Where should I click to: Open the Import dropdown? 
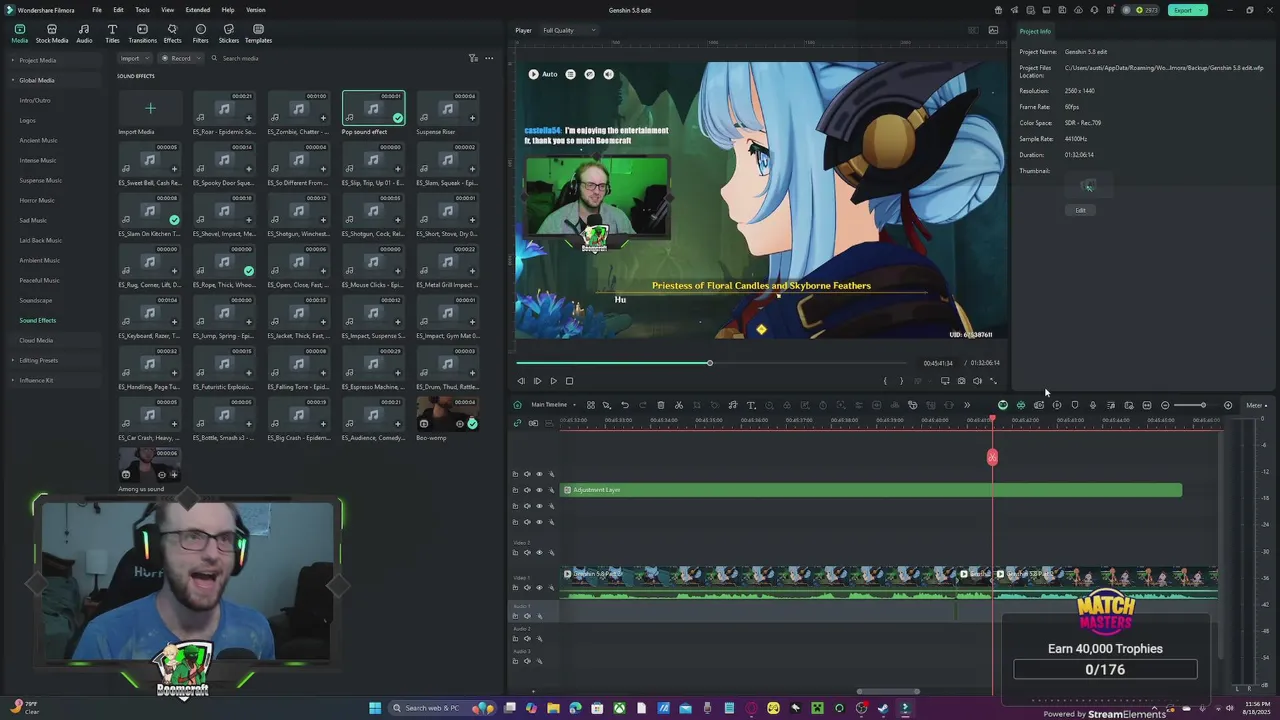pyautogui.click(x=133, y=58)
